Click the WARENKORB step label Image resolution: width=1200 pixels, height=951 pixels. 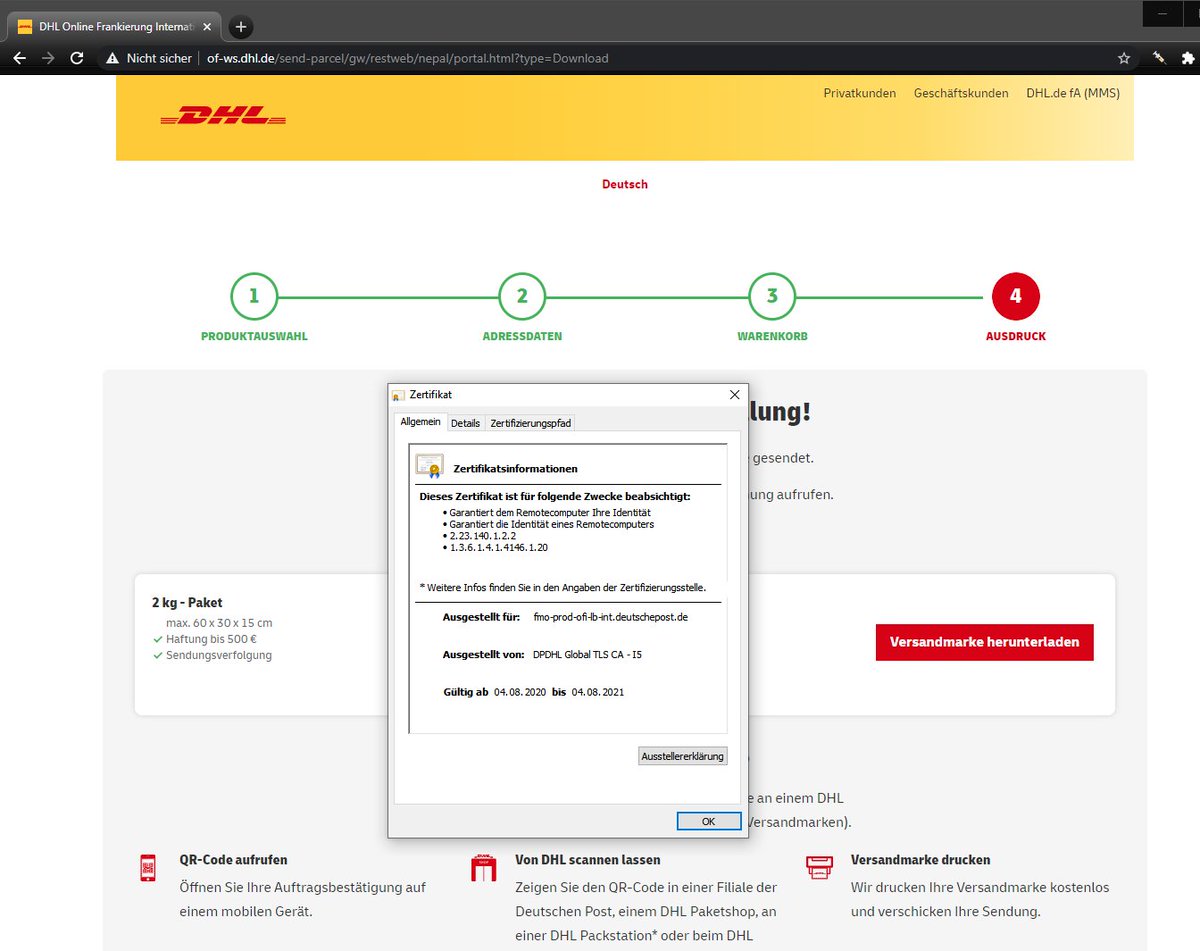tap(772, 337)
